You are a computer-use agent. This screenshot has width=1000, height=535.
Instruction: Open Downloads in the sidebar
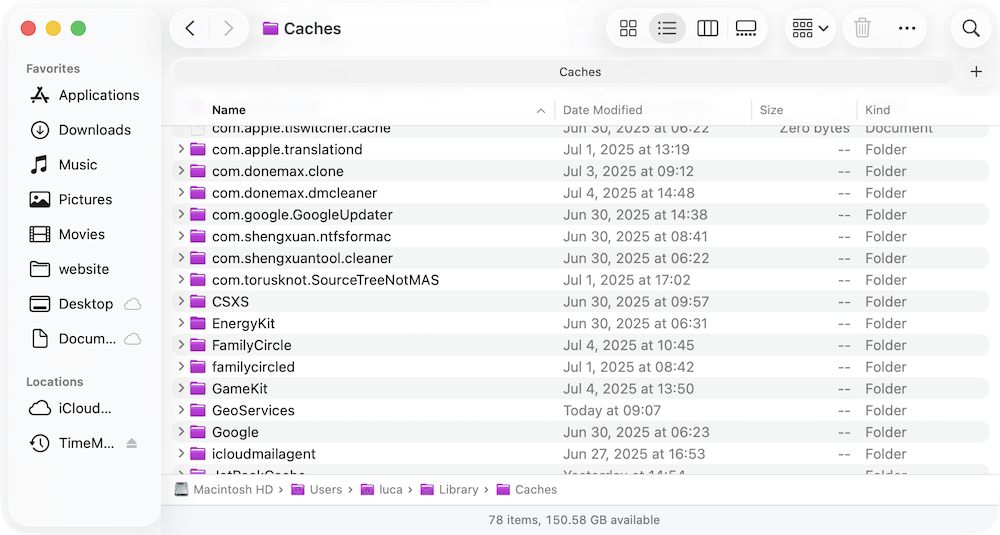coord(80,130)
